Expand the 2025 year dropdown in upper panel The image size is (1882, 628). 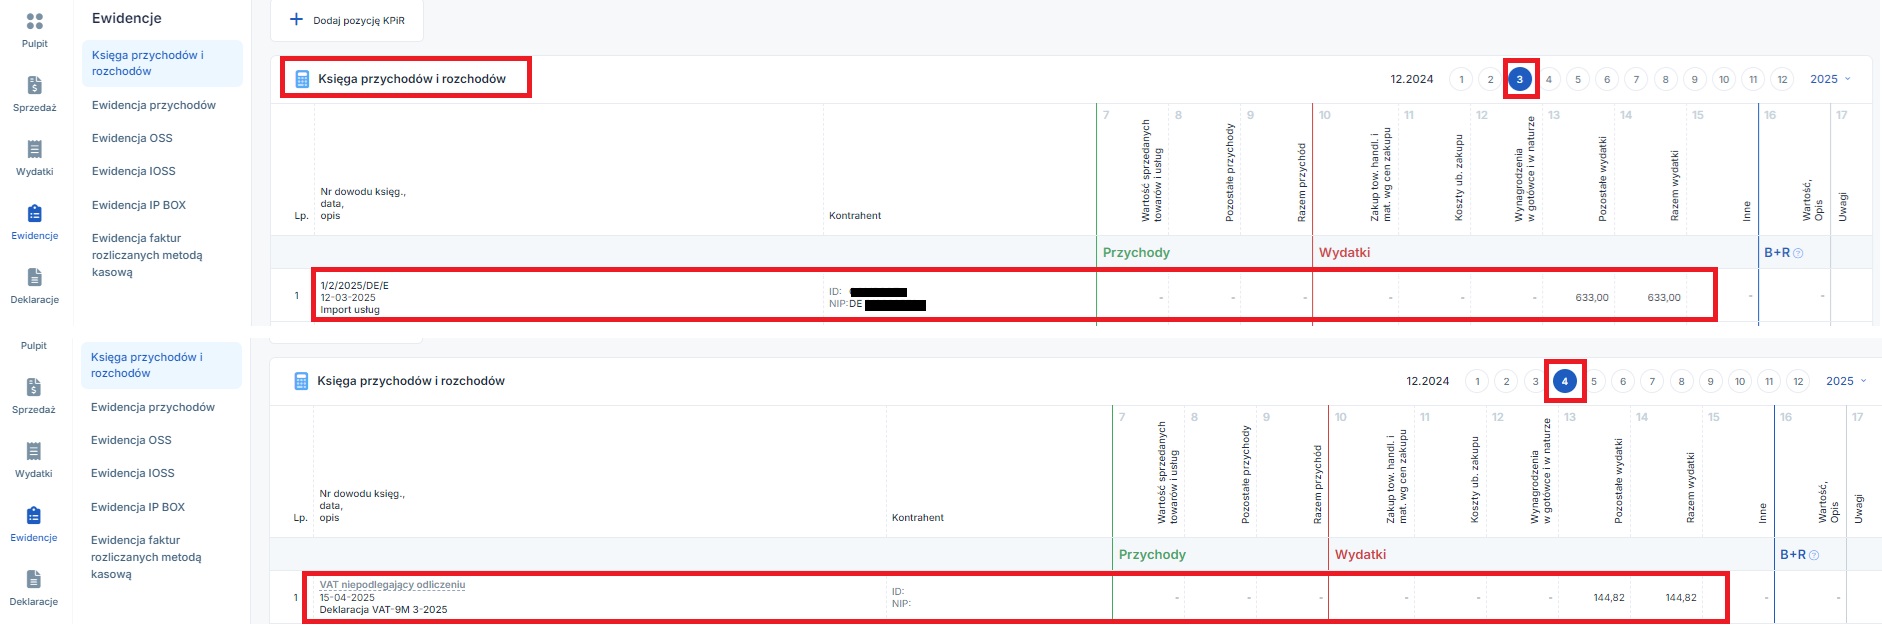(1830, 79)
